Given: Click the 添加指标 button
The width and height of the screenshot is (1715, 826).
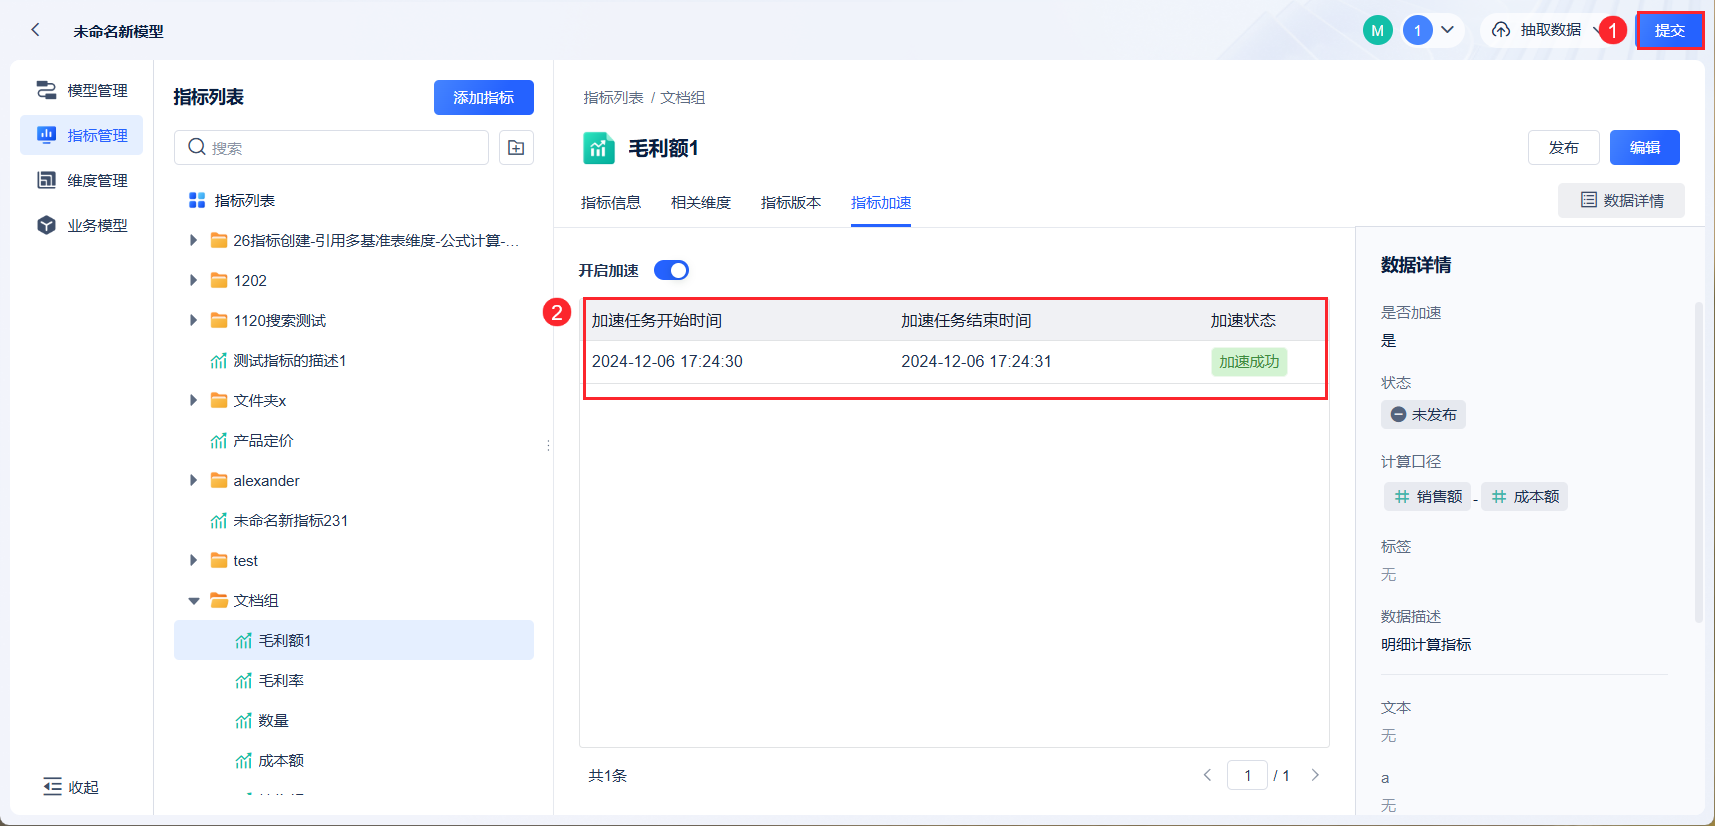Looking at the screenshot, I should tap(484, 97).
